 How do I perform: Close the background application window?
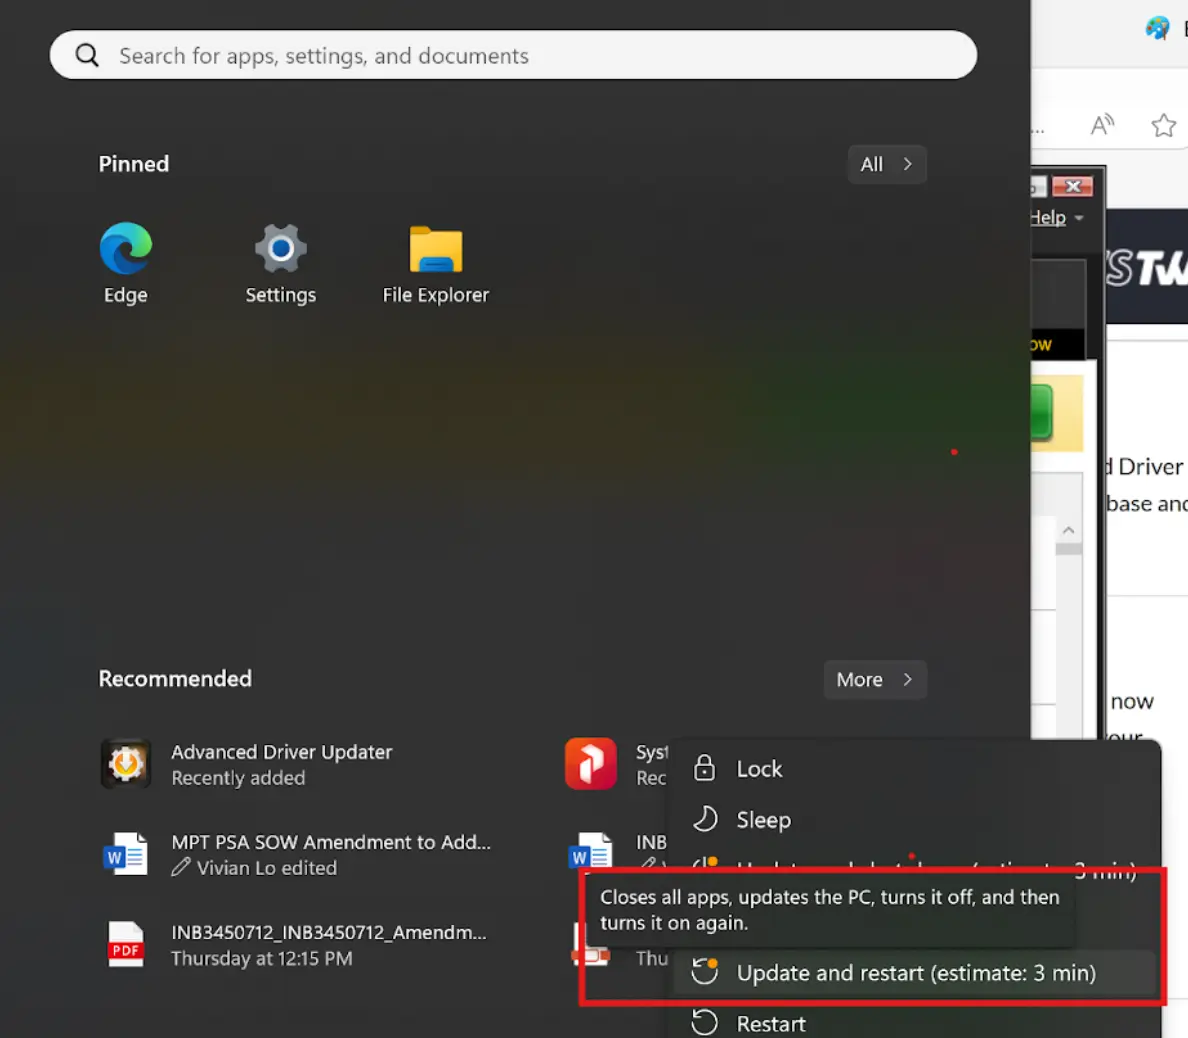[1072, 186]
